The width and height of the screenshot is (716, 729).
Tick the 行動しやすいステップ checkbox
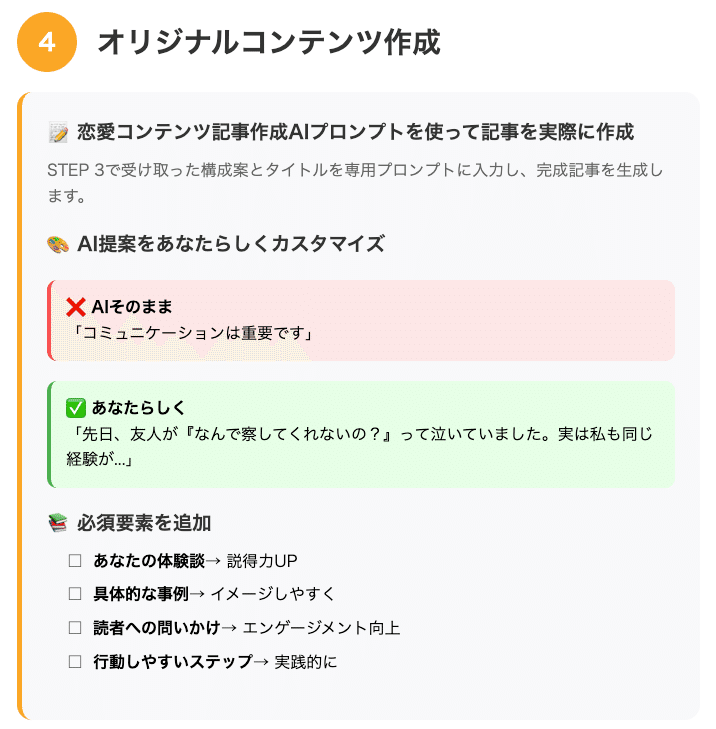pyautogui.click(x=75, y=662)
